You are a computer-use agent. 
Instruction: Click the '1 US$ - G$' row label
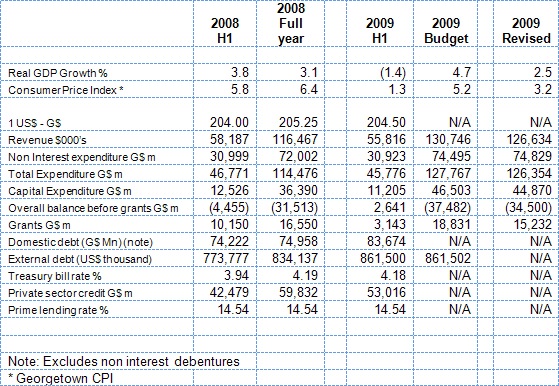coord(35,123)
